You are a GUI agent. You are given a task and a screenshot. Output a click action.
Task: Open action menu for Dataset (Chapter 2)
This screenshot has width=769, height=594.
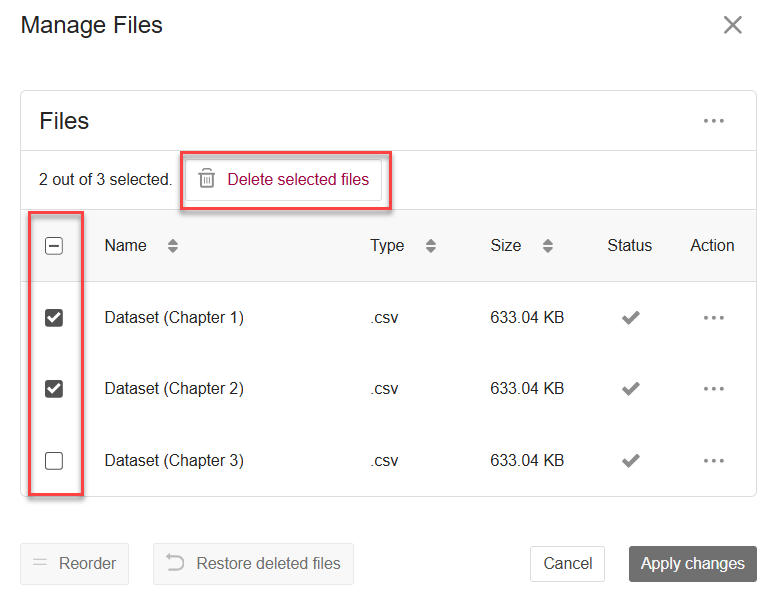pos(713,389)
